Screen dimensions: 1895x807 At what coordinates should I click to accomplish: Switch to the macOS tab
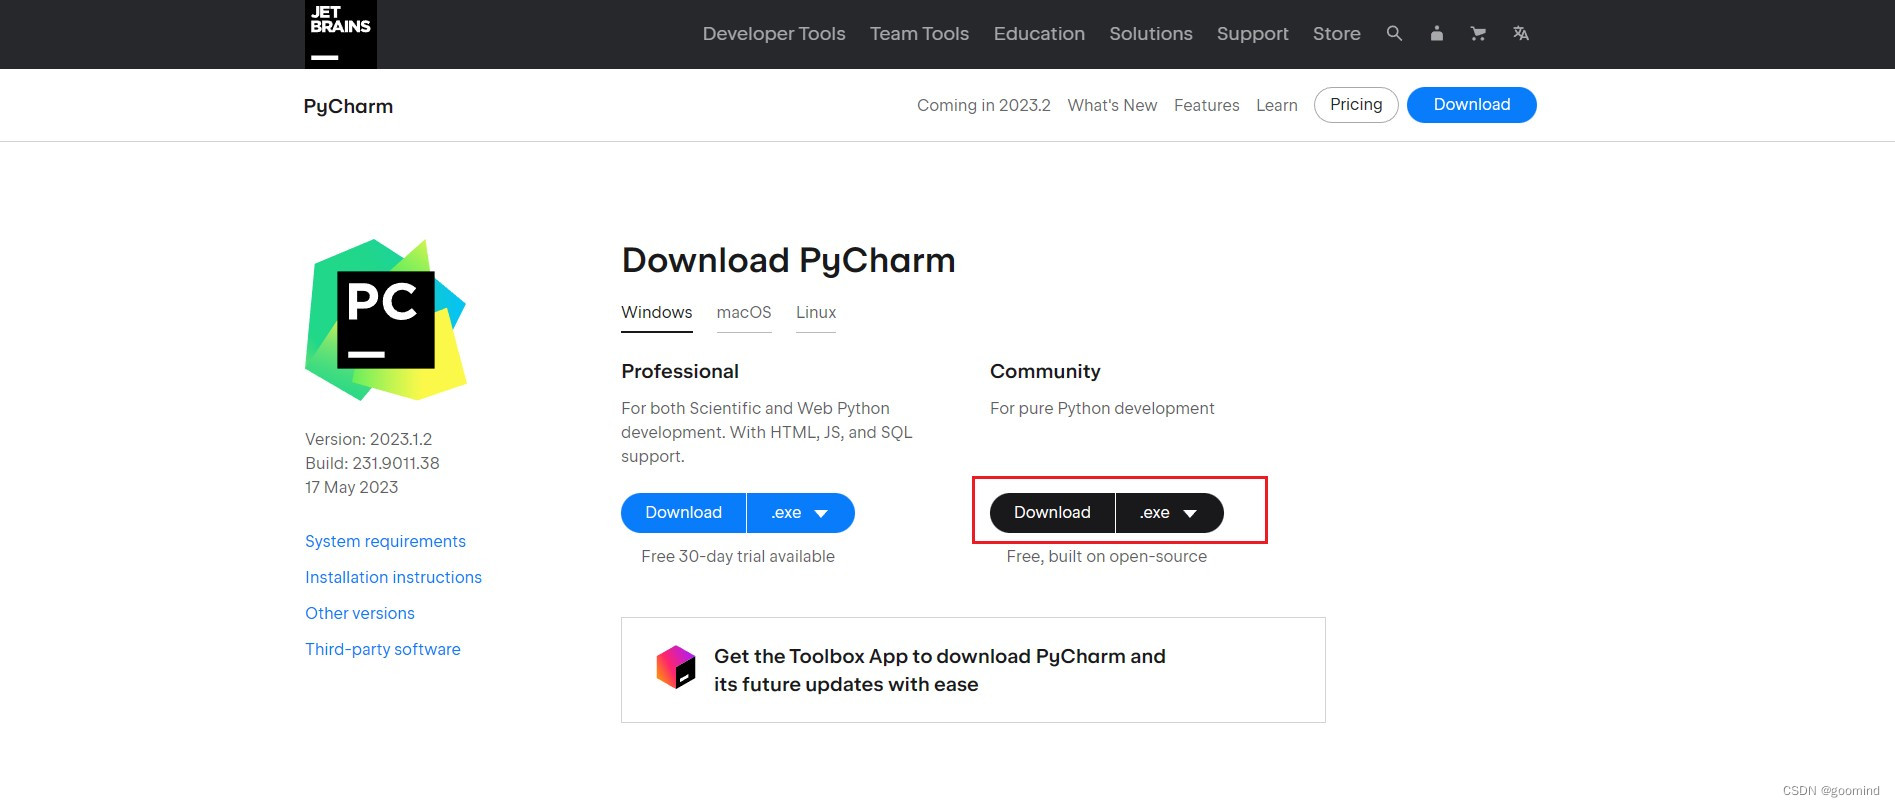point(744,313)
